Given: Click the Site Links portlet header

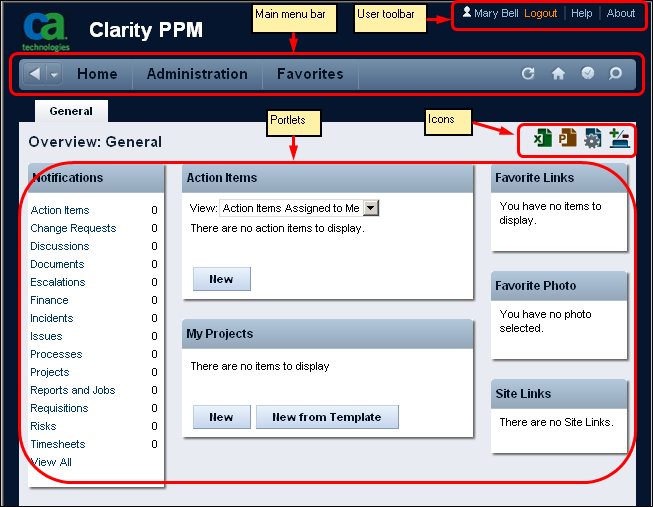Looking at the screenshot, I should click(x=559, y=394).
